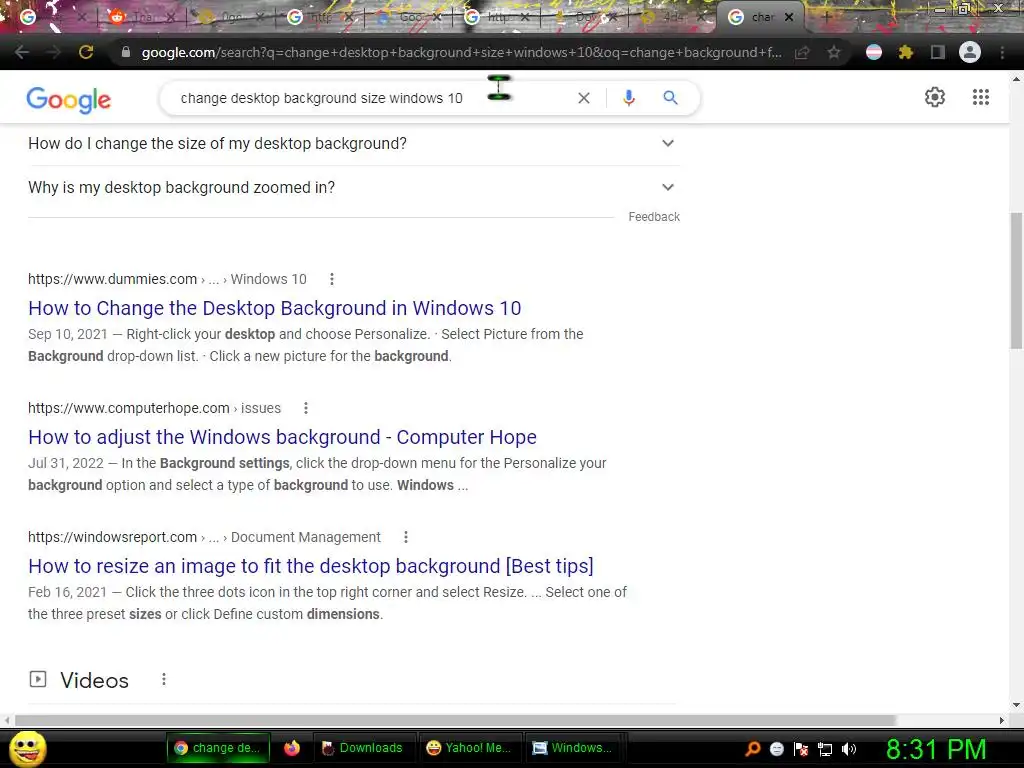Open the striped flag extension icon

pos(873,52)
